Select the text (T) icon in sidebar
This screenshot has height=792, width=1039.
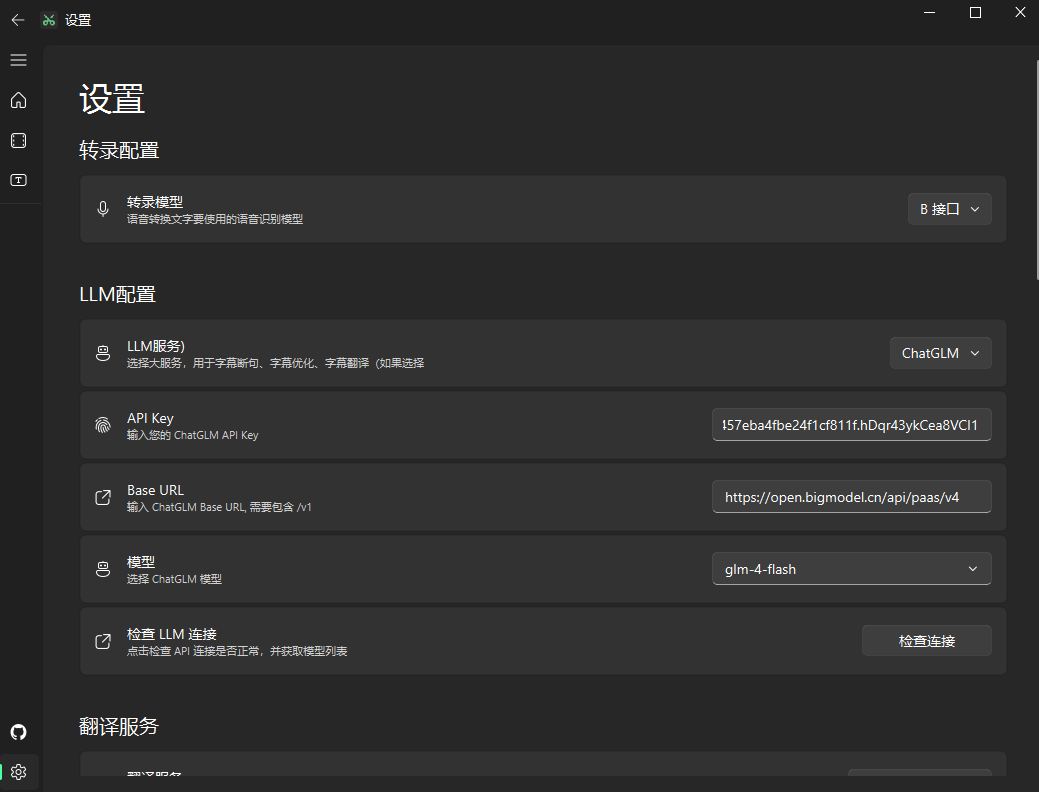point(17,180)
